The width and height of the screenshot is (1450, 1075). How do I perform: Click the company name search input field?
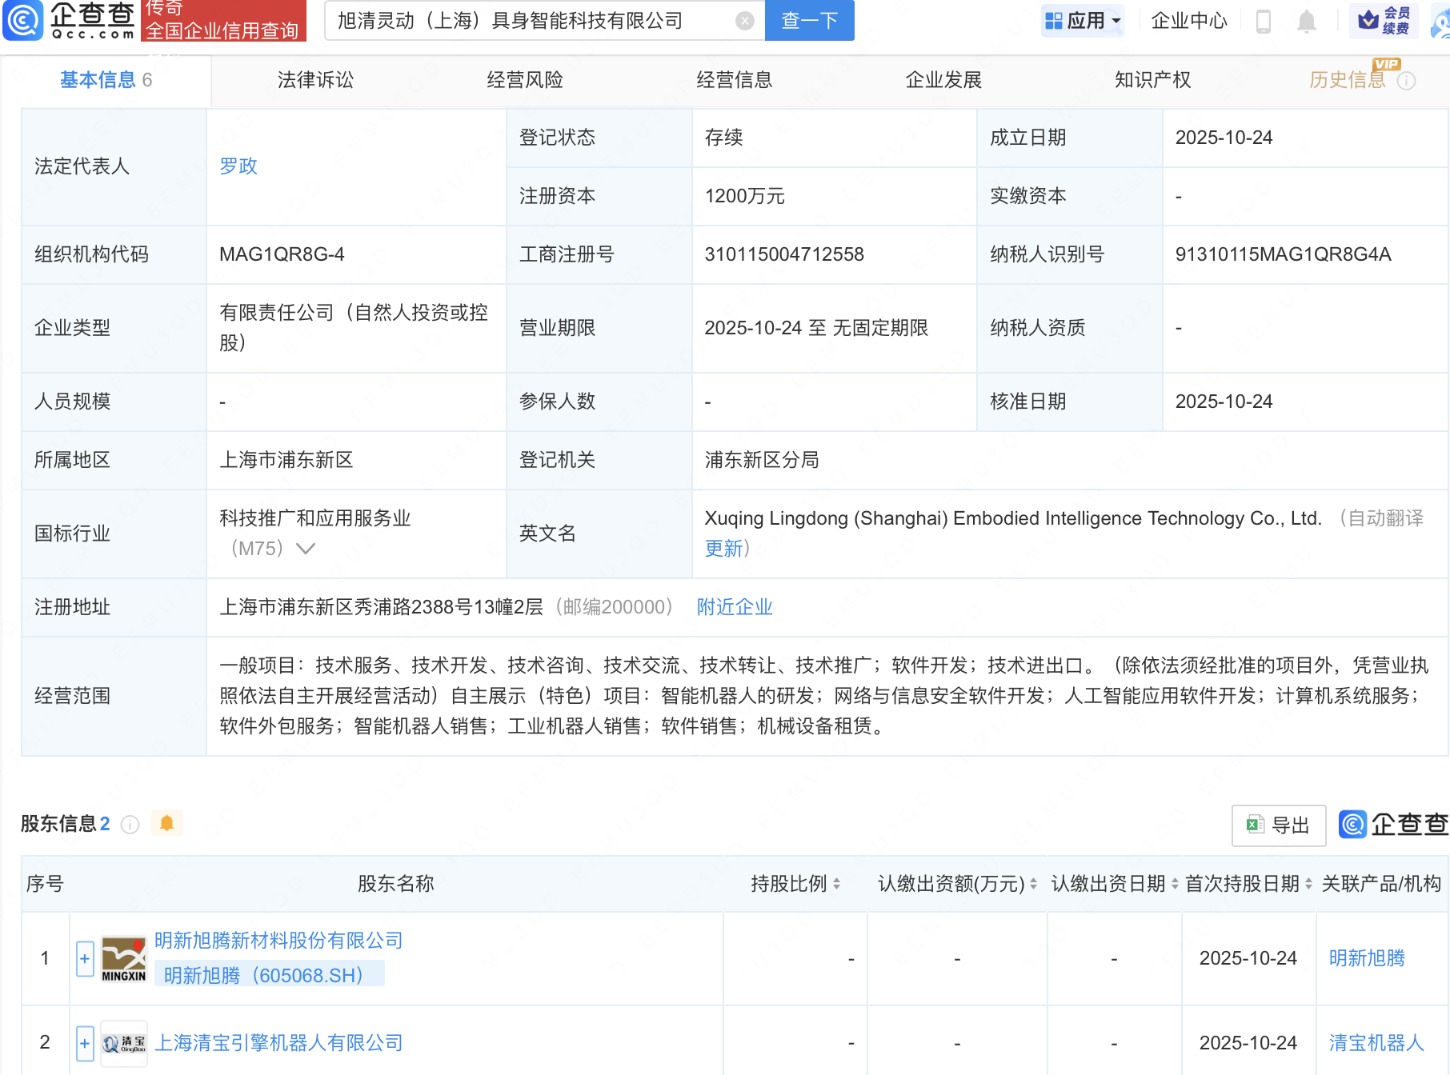click(530, 21)
